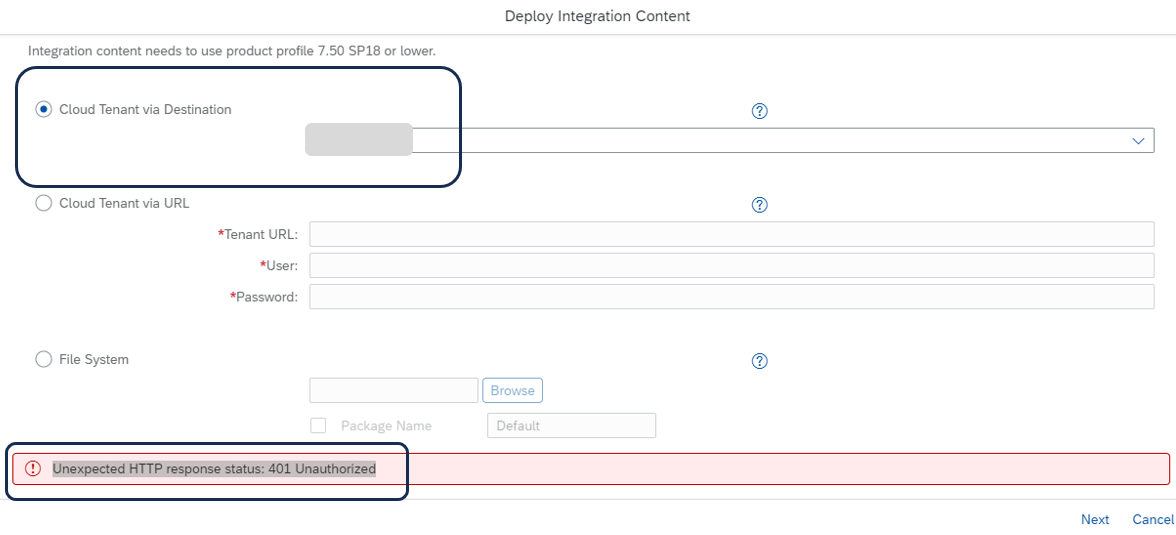Select Cloud Tenant via Destination radio button

point(44,110)
